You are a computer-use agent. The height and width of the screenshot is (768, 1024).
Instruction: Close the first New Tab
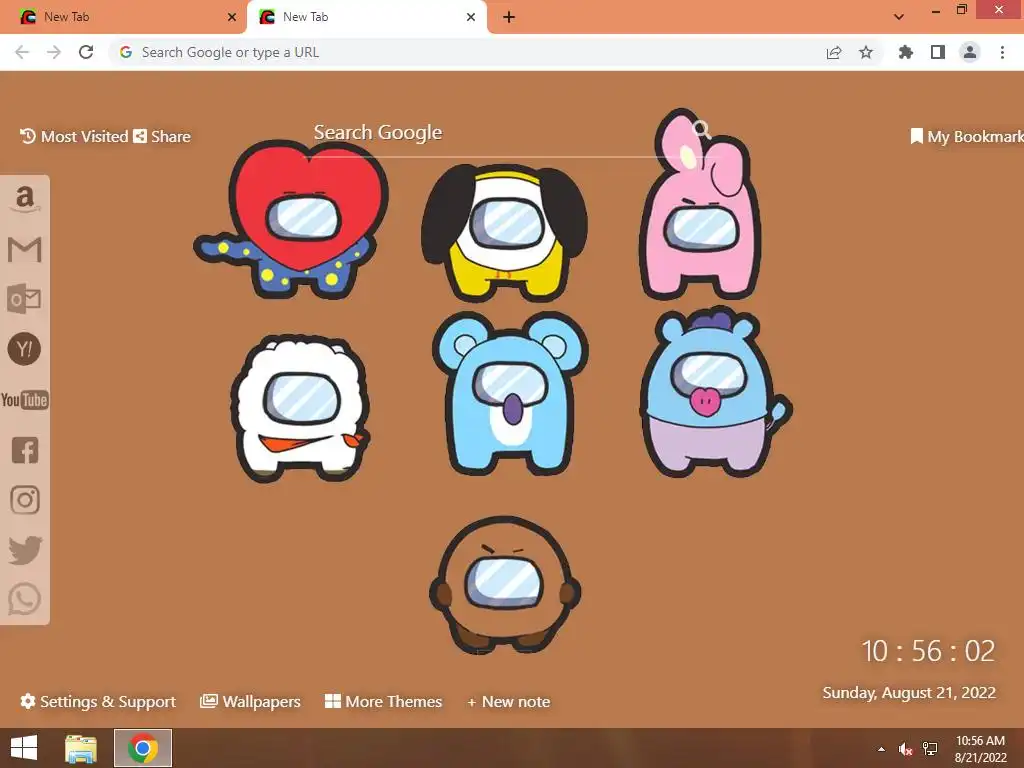pos(232,17)
